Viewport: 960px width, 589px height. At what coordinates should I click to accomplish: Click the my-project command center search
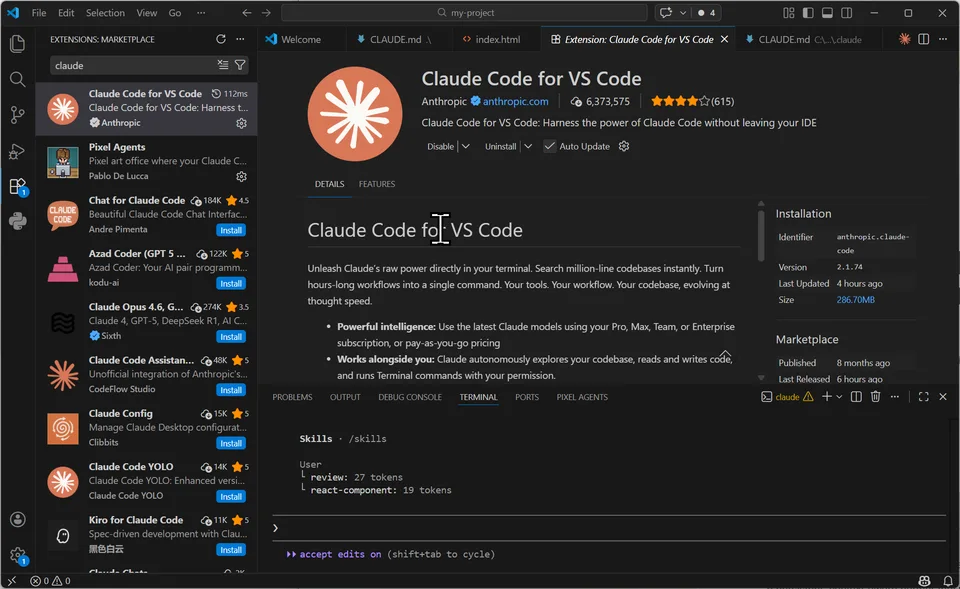[465, 13]
